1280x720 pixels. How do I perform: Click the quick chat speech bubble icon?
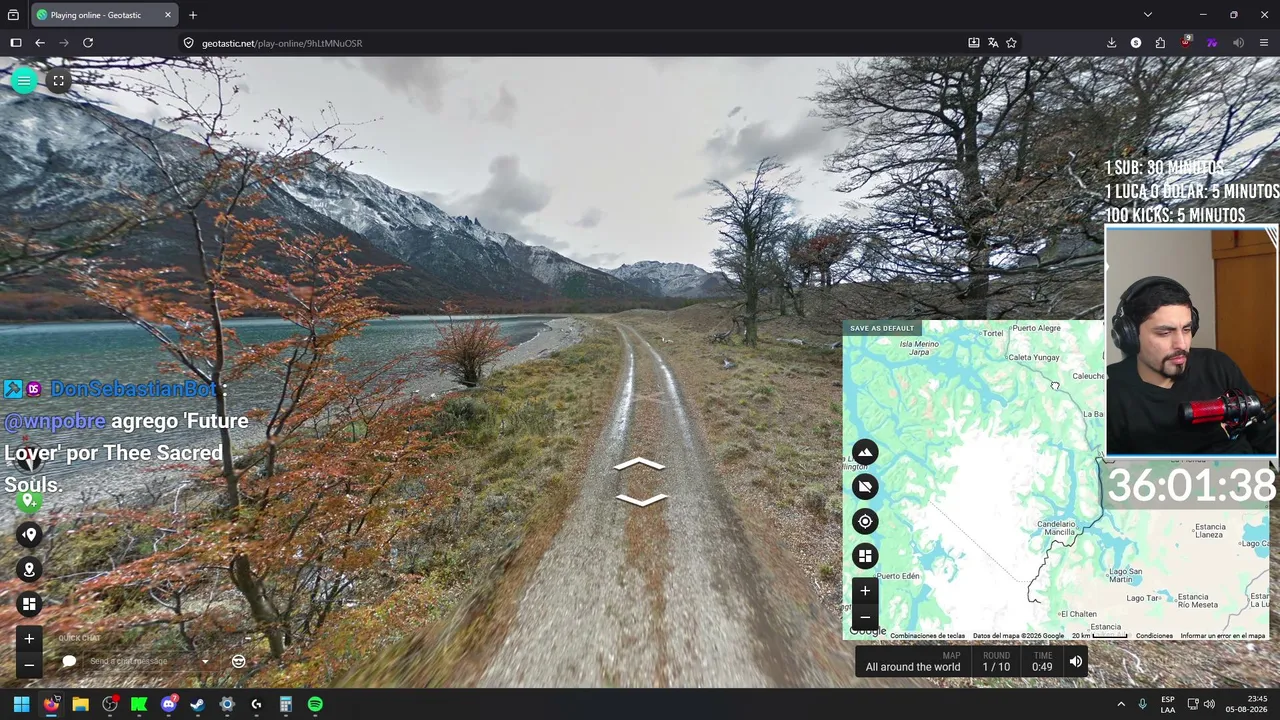pyautogui.click(x=69, y=661)
